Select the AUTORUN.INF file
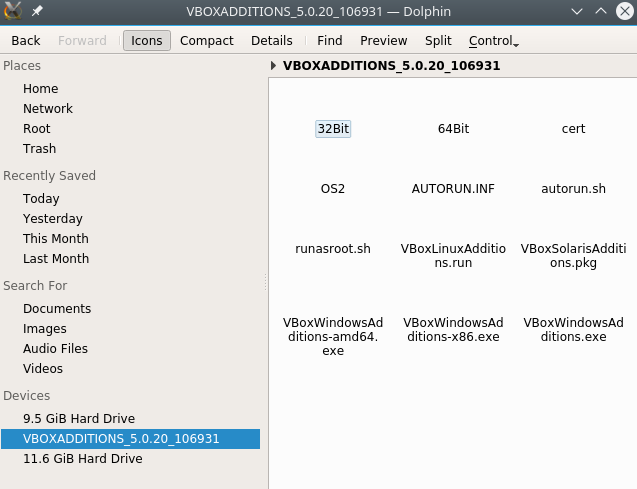637x489 pixels. tap(453, 189)
